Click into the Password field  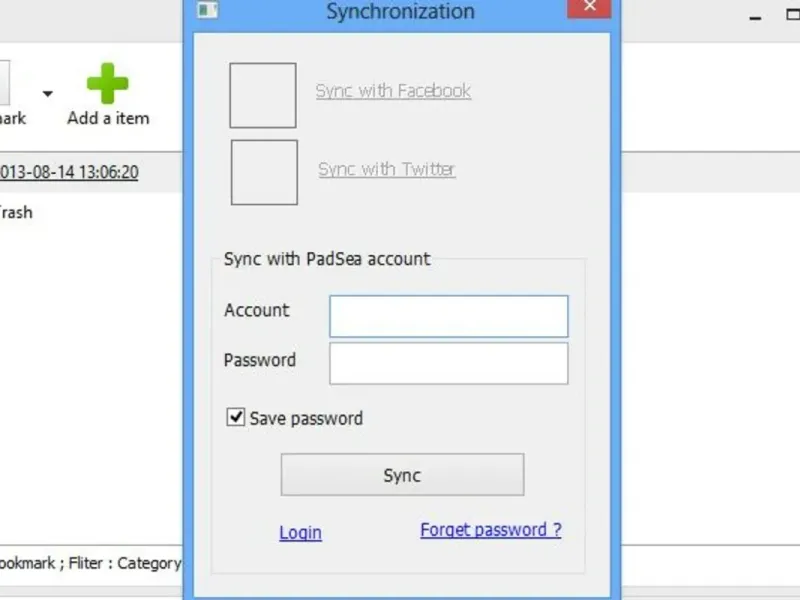(x=449, y=364)
